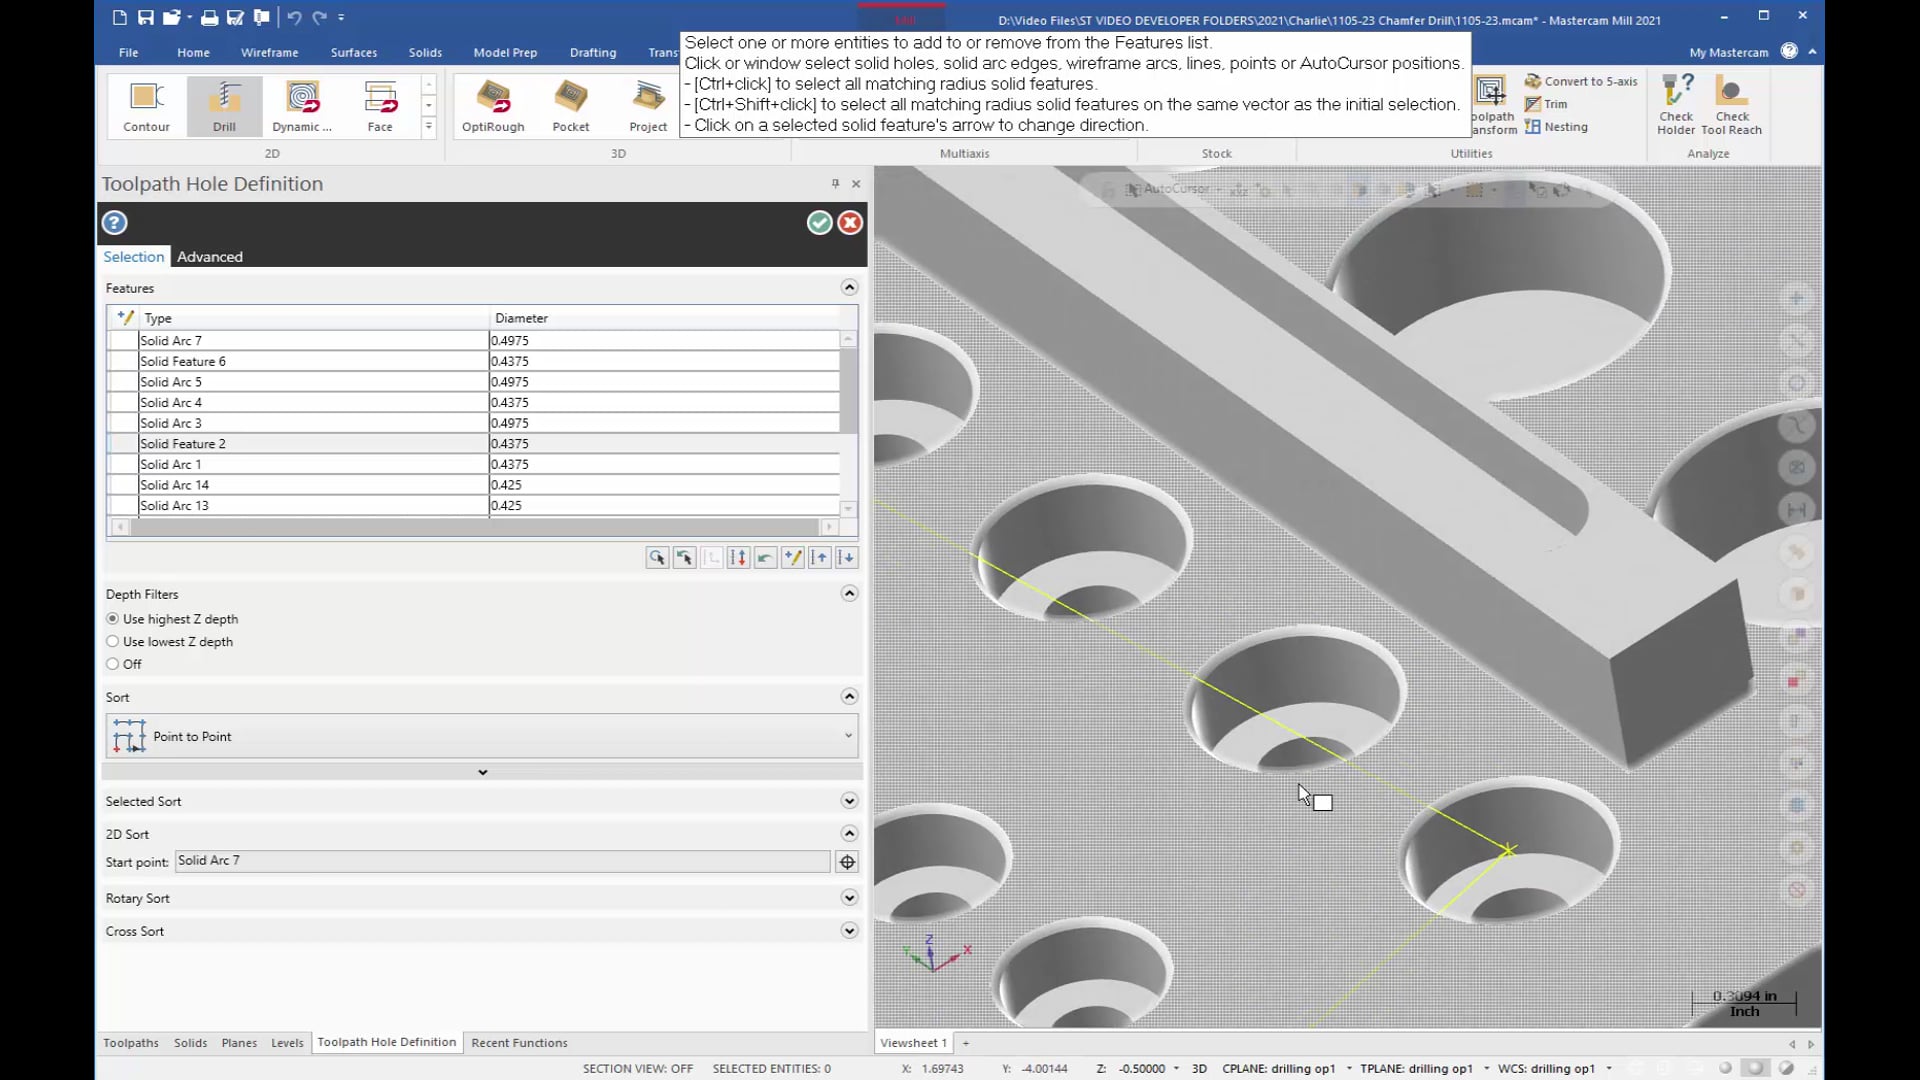Select the Solid Feature 6 row
The image size is (1920, 1080).
point(473,361)
